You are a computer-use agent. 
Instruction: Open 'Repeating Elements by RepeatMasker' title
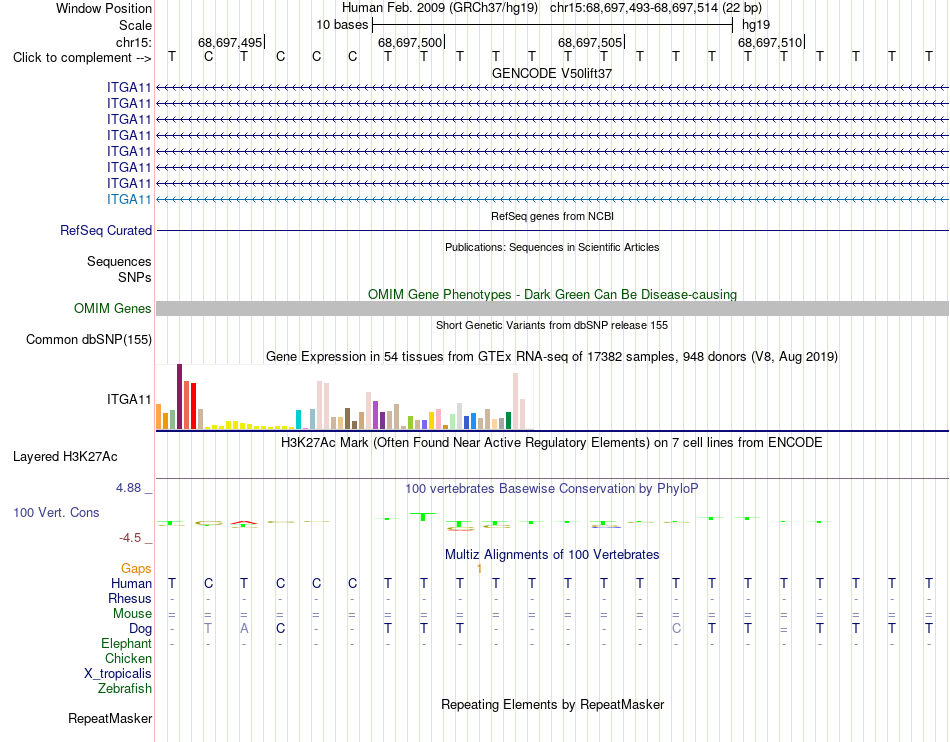pos(552,704)
